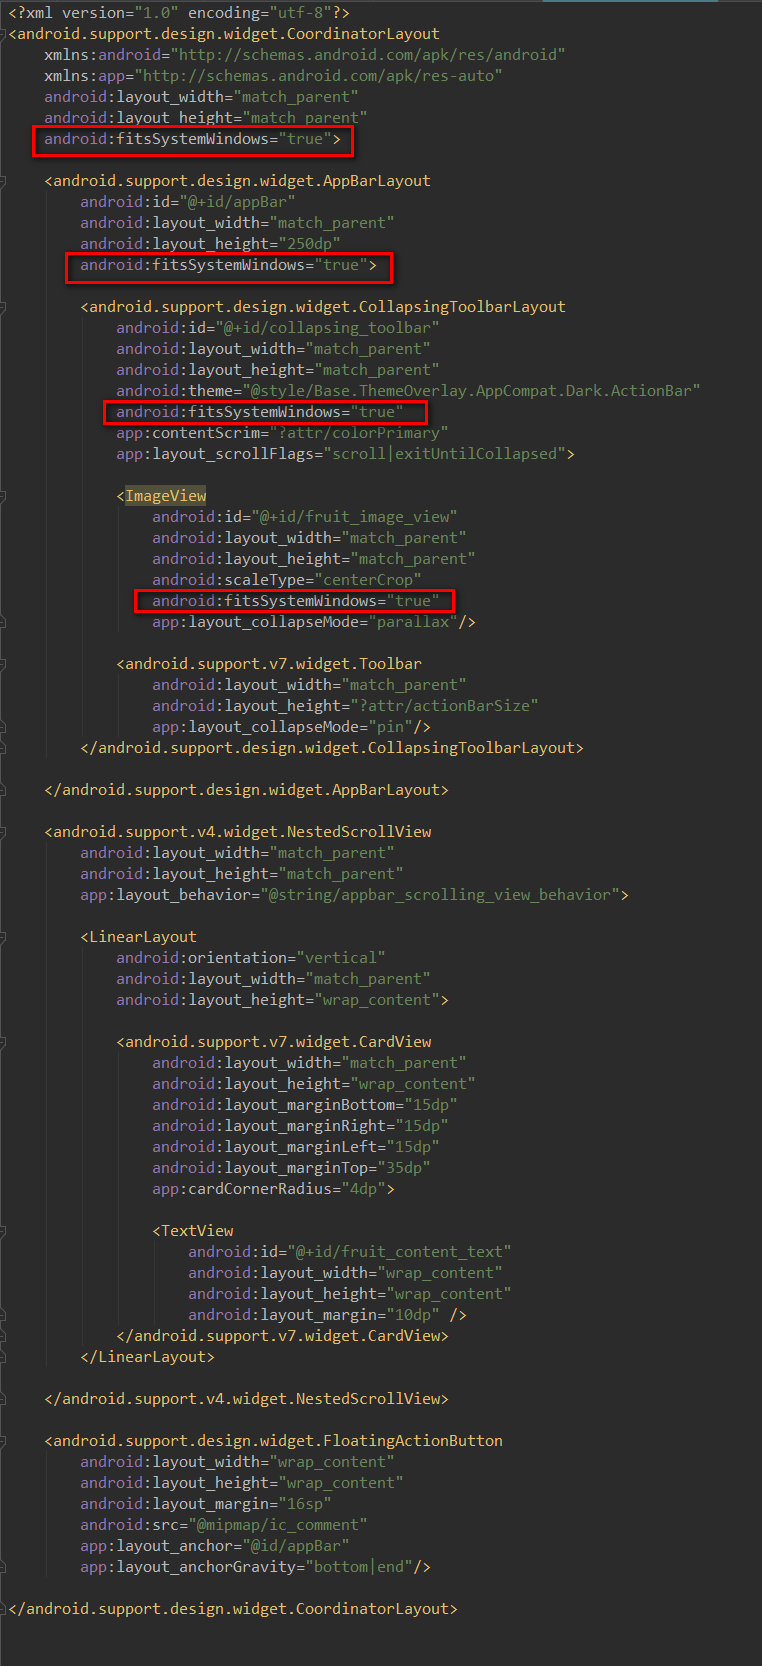Click opening NestedScrollView tag

coord(238,832)
